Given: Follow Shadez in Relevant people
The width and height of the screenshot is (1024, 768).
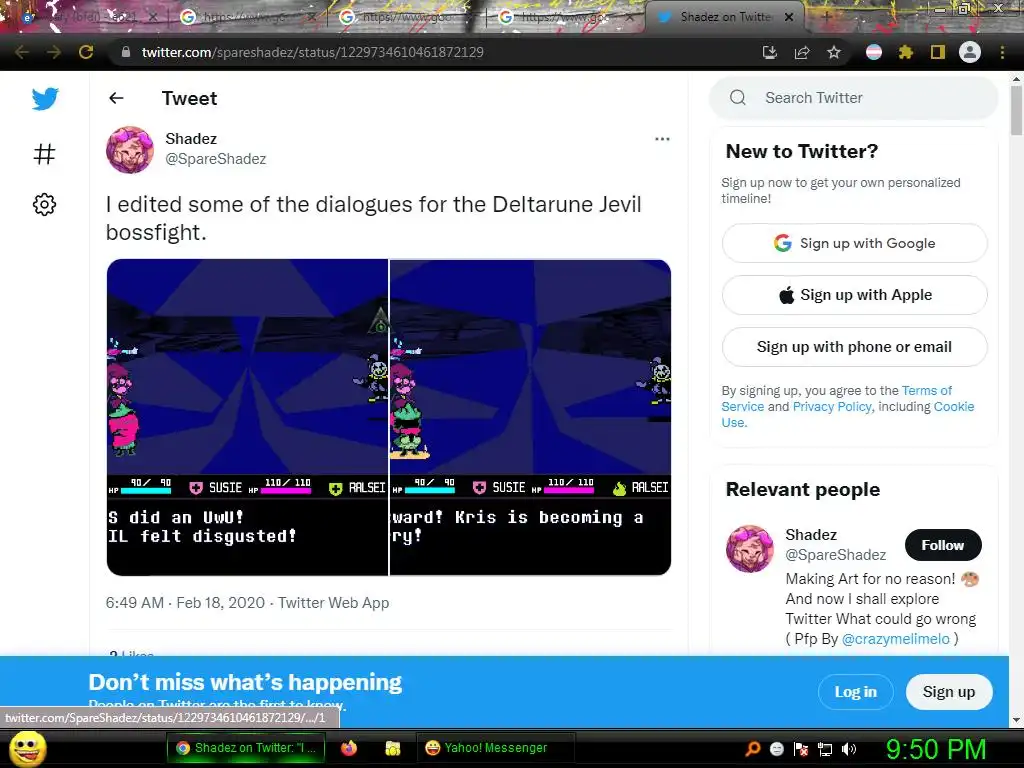Looking at the screenshot, I should tap(942, 545).
